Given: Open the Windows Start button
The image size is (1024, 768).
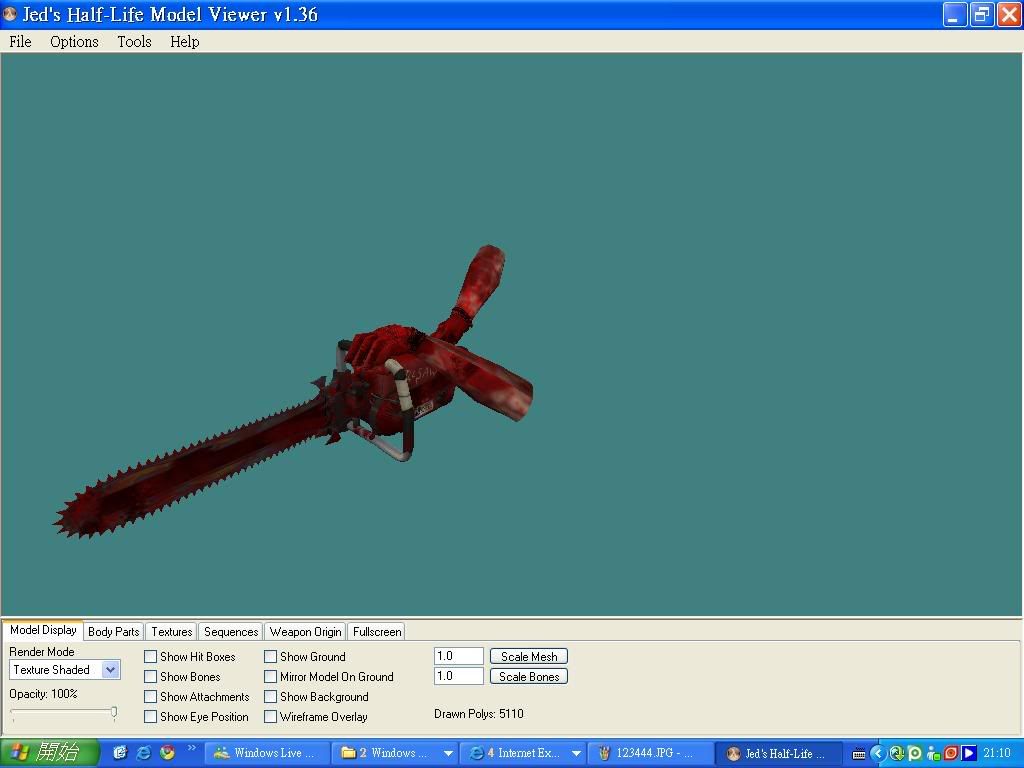Looking at the screenshot, I should pyautogui.click(x=49, y=752).
